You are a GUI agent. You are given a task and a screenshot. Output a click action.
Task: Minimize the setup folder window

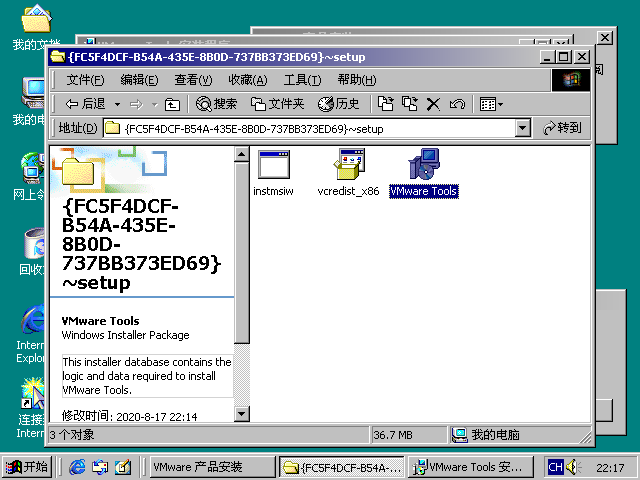(x=547, y=57)
